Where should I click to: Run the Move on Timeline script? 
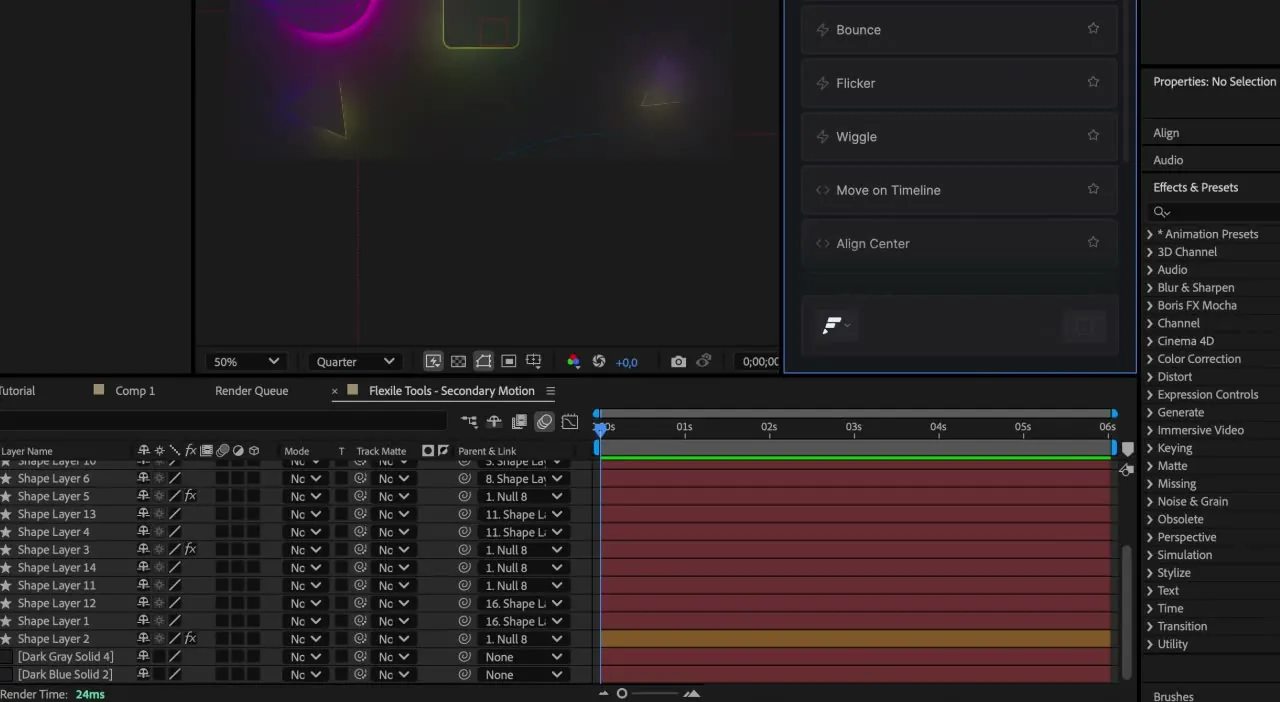click(959, 190)
